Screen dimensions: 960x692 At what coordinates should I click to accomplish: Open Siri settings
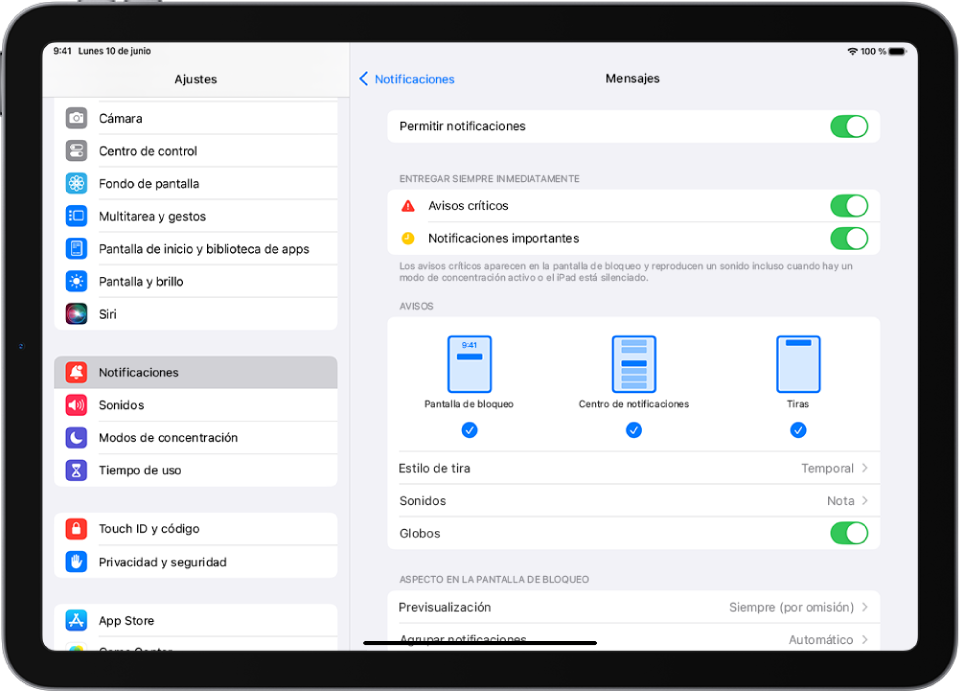point(196,314)
